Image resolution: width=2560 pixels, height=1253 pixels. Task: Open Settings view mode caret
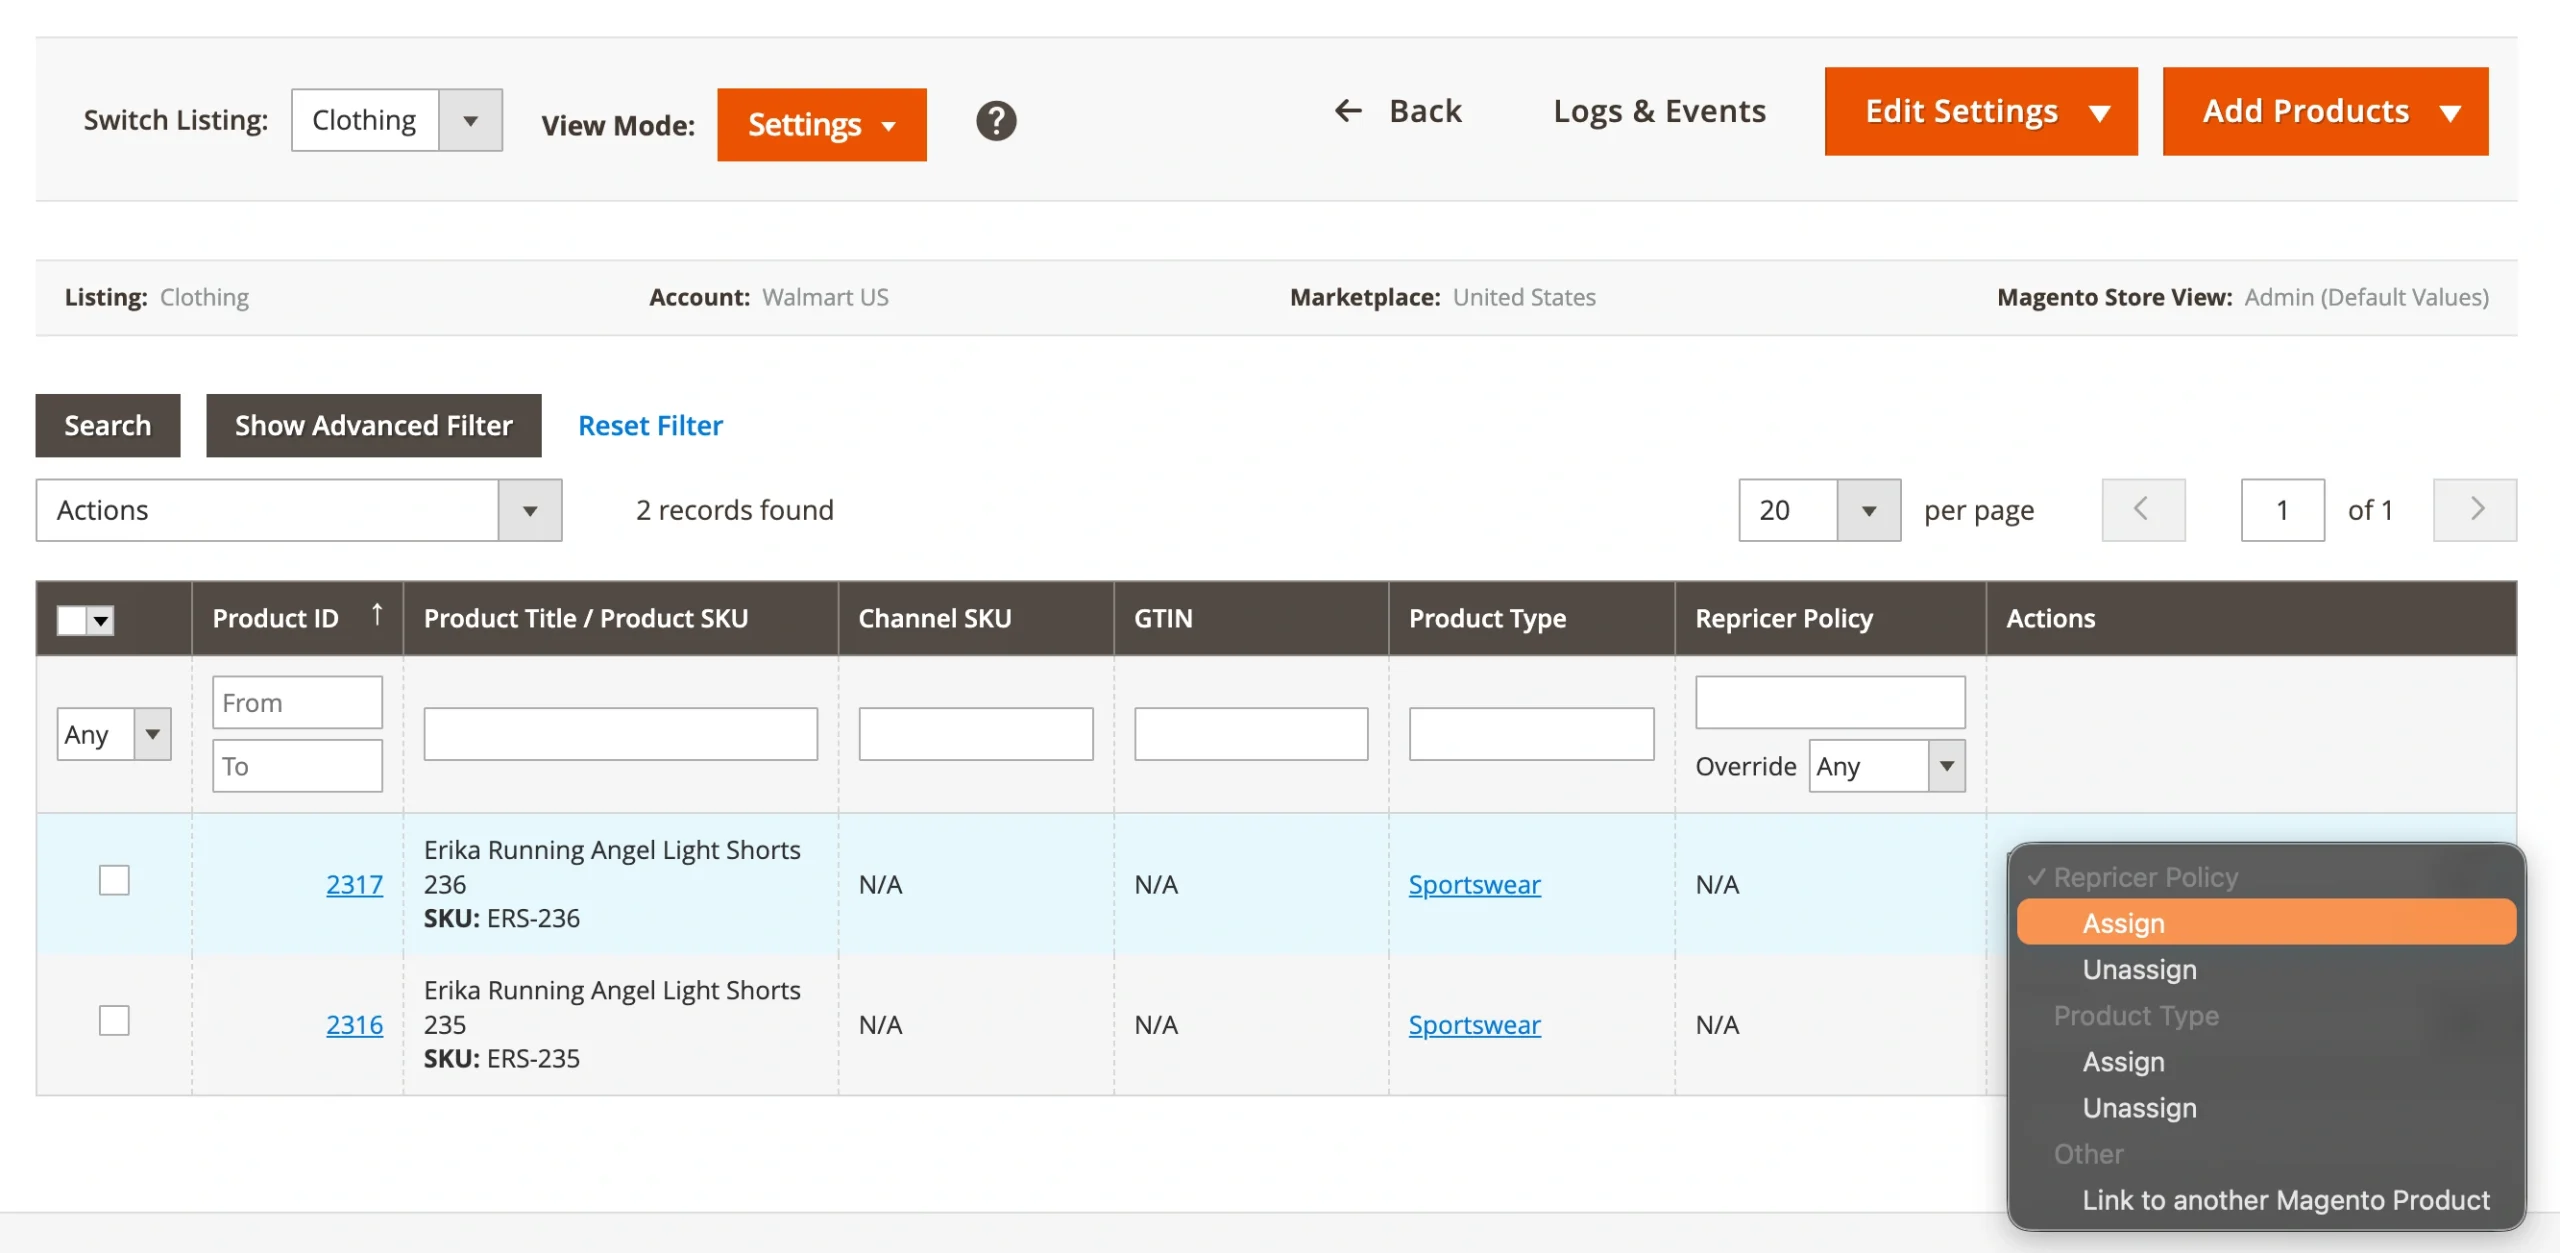(x=888, y=126)
